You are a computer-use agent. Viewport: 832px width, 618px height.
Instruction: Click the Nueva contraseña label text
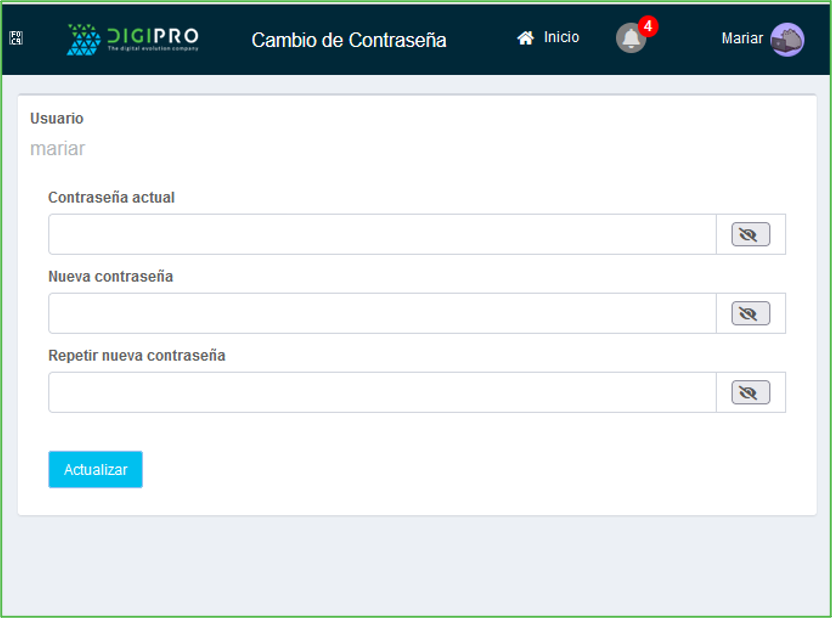pyautogui.click(x=110, y=277)
